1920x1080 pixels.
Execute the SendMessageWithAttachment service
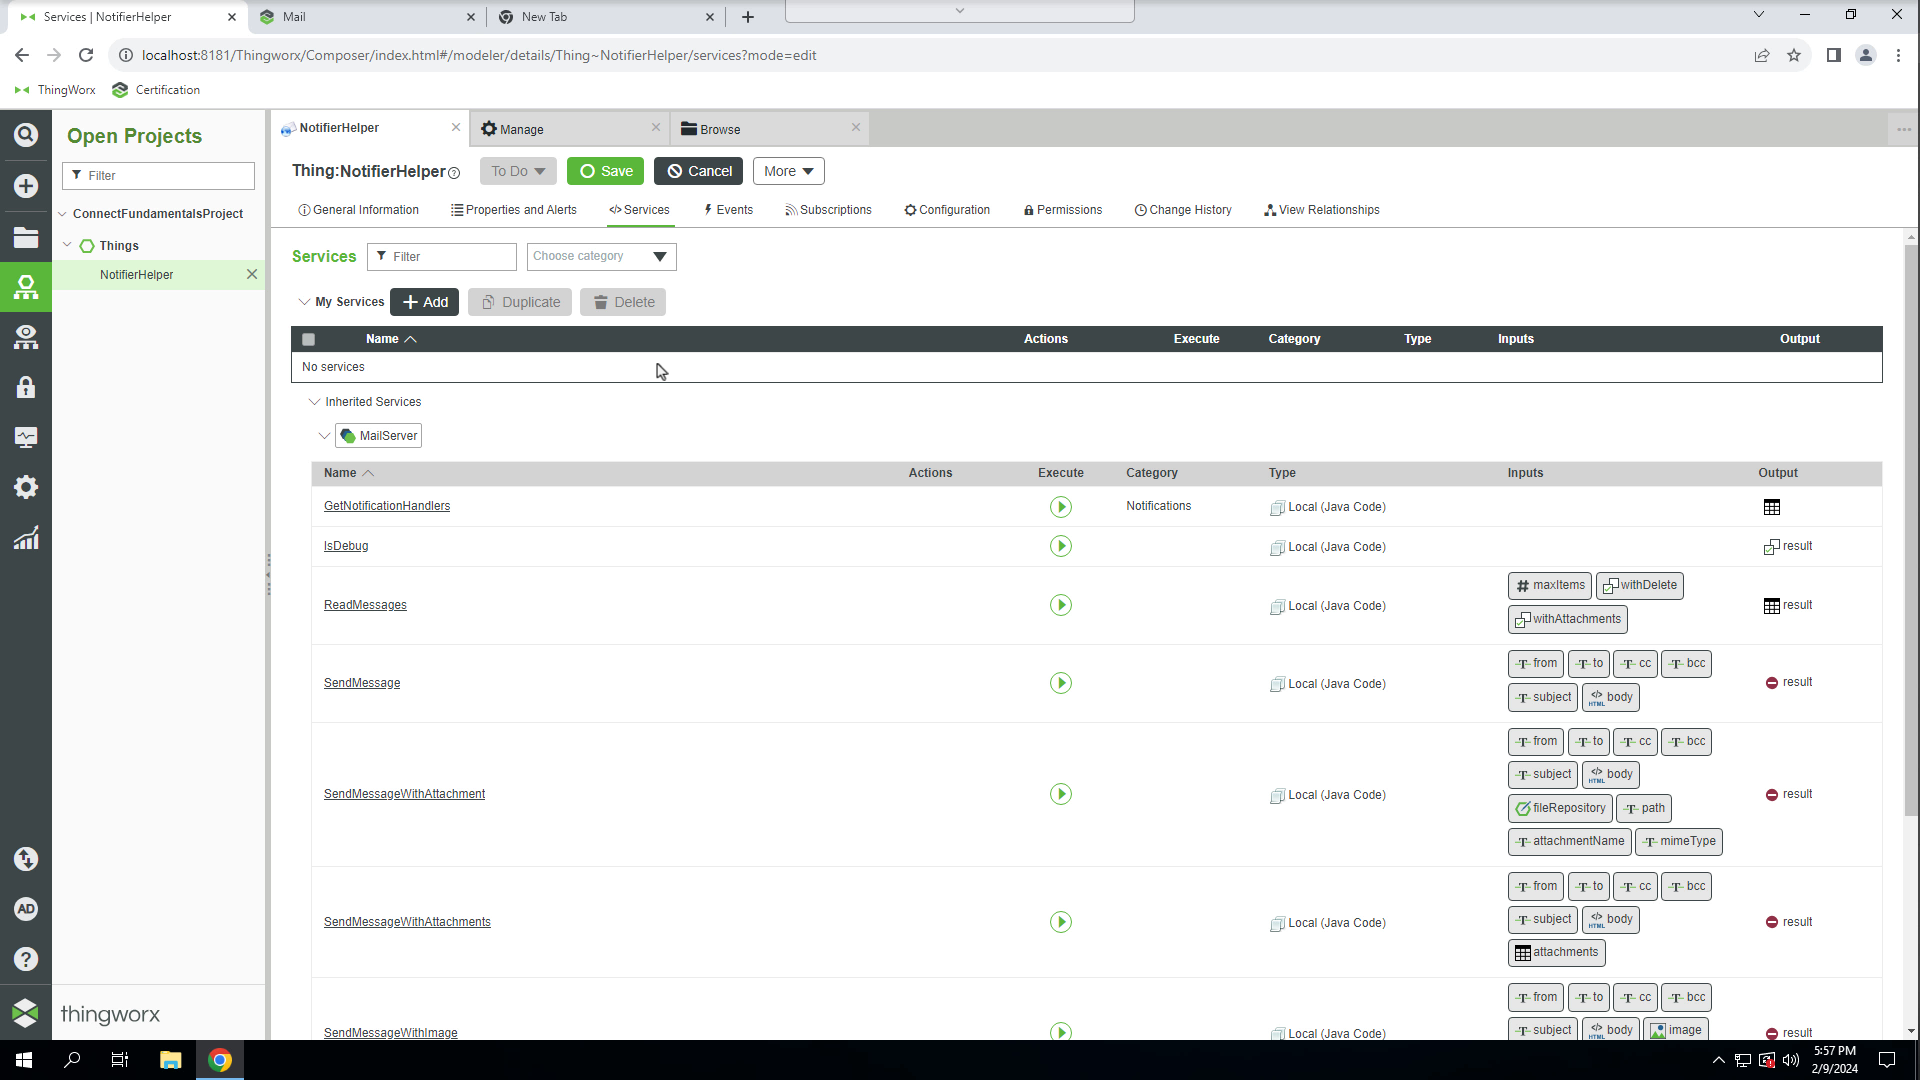pyautogui.click(x=1061, y=794)
